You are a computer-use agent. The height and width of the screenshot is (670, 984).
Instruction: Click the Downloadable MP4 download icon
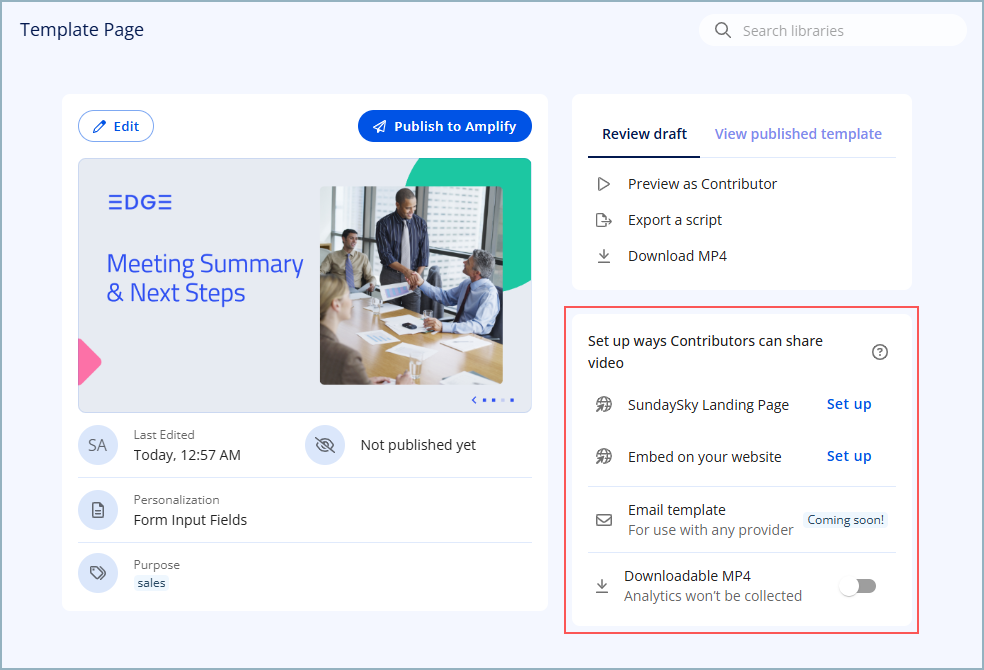tap(602, 586)
